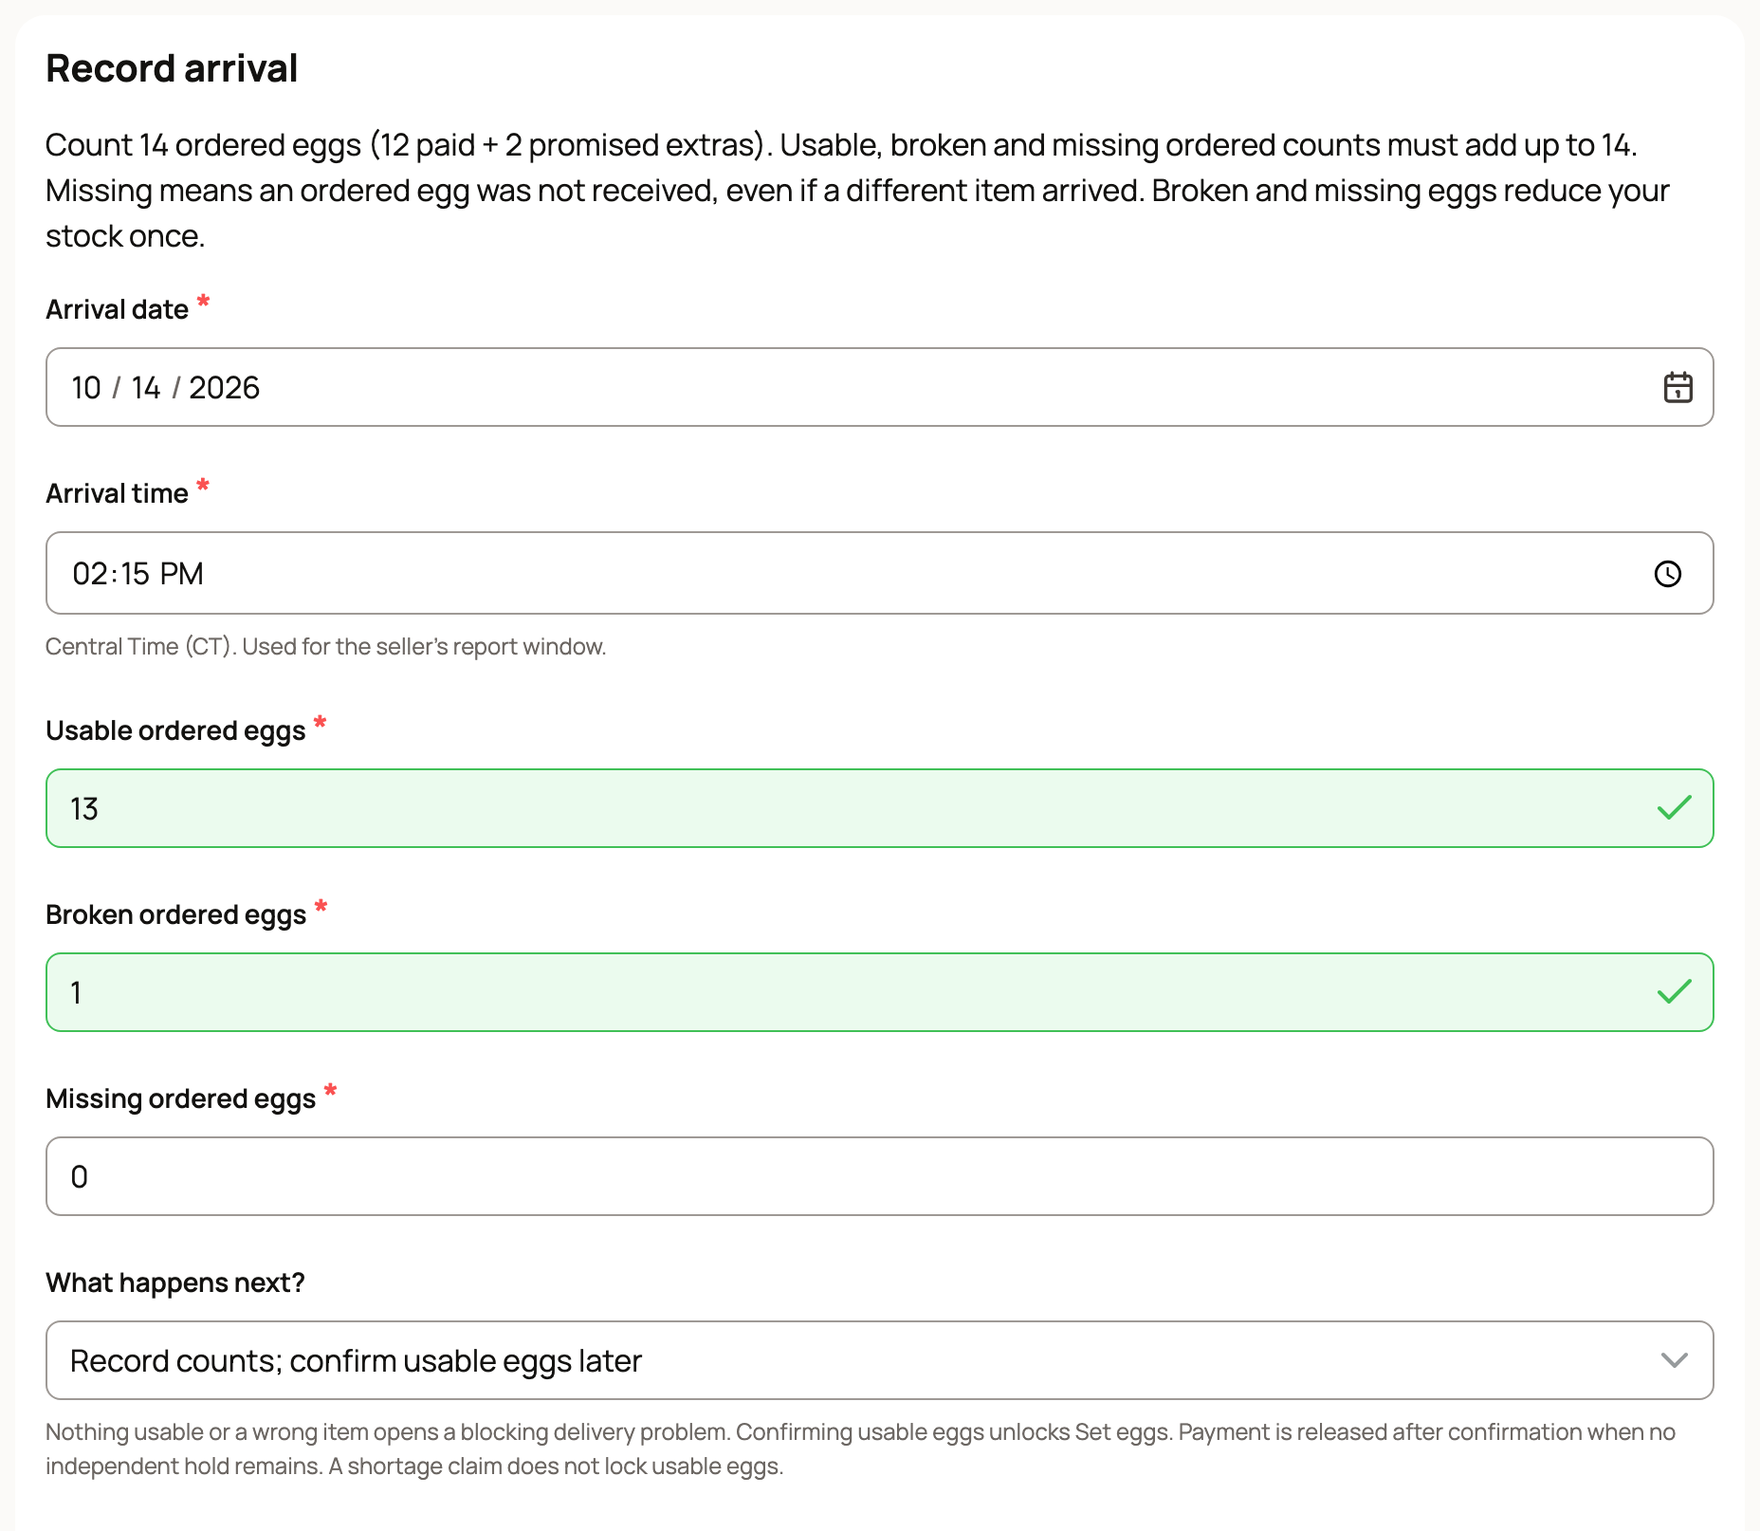
Task: Focus the Missing ordered eggs field
Action: pyautogui.click(x=879, y=1176)
